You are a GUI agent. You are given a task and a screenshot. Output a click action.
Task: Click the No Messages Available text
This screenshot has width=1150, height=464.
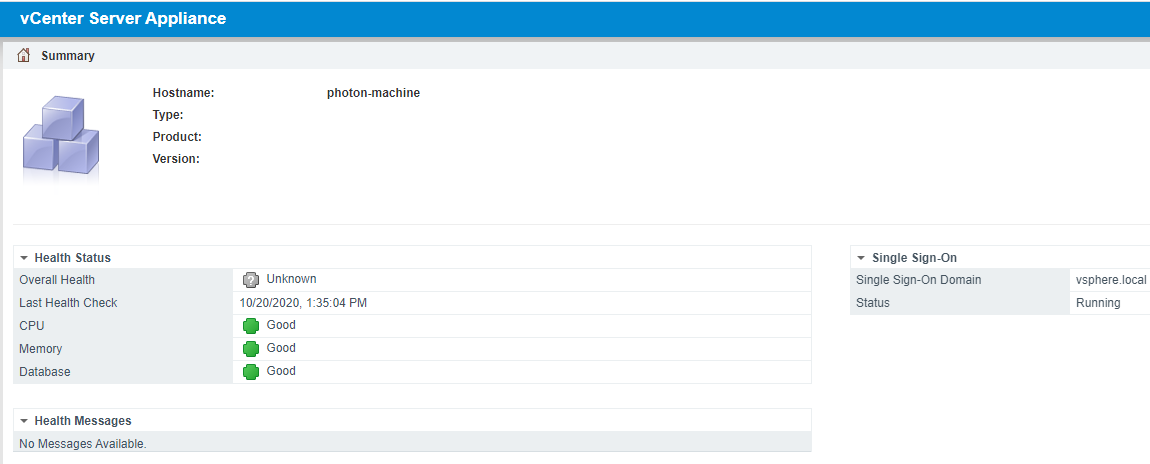[83, 443]
